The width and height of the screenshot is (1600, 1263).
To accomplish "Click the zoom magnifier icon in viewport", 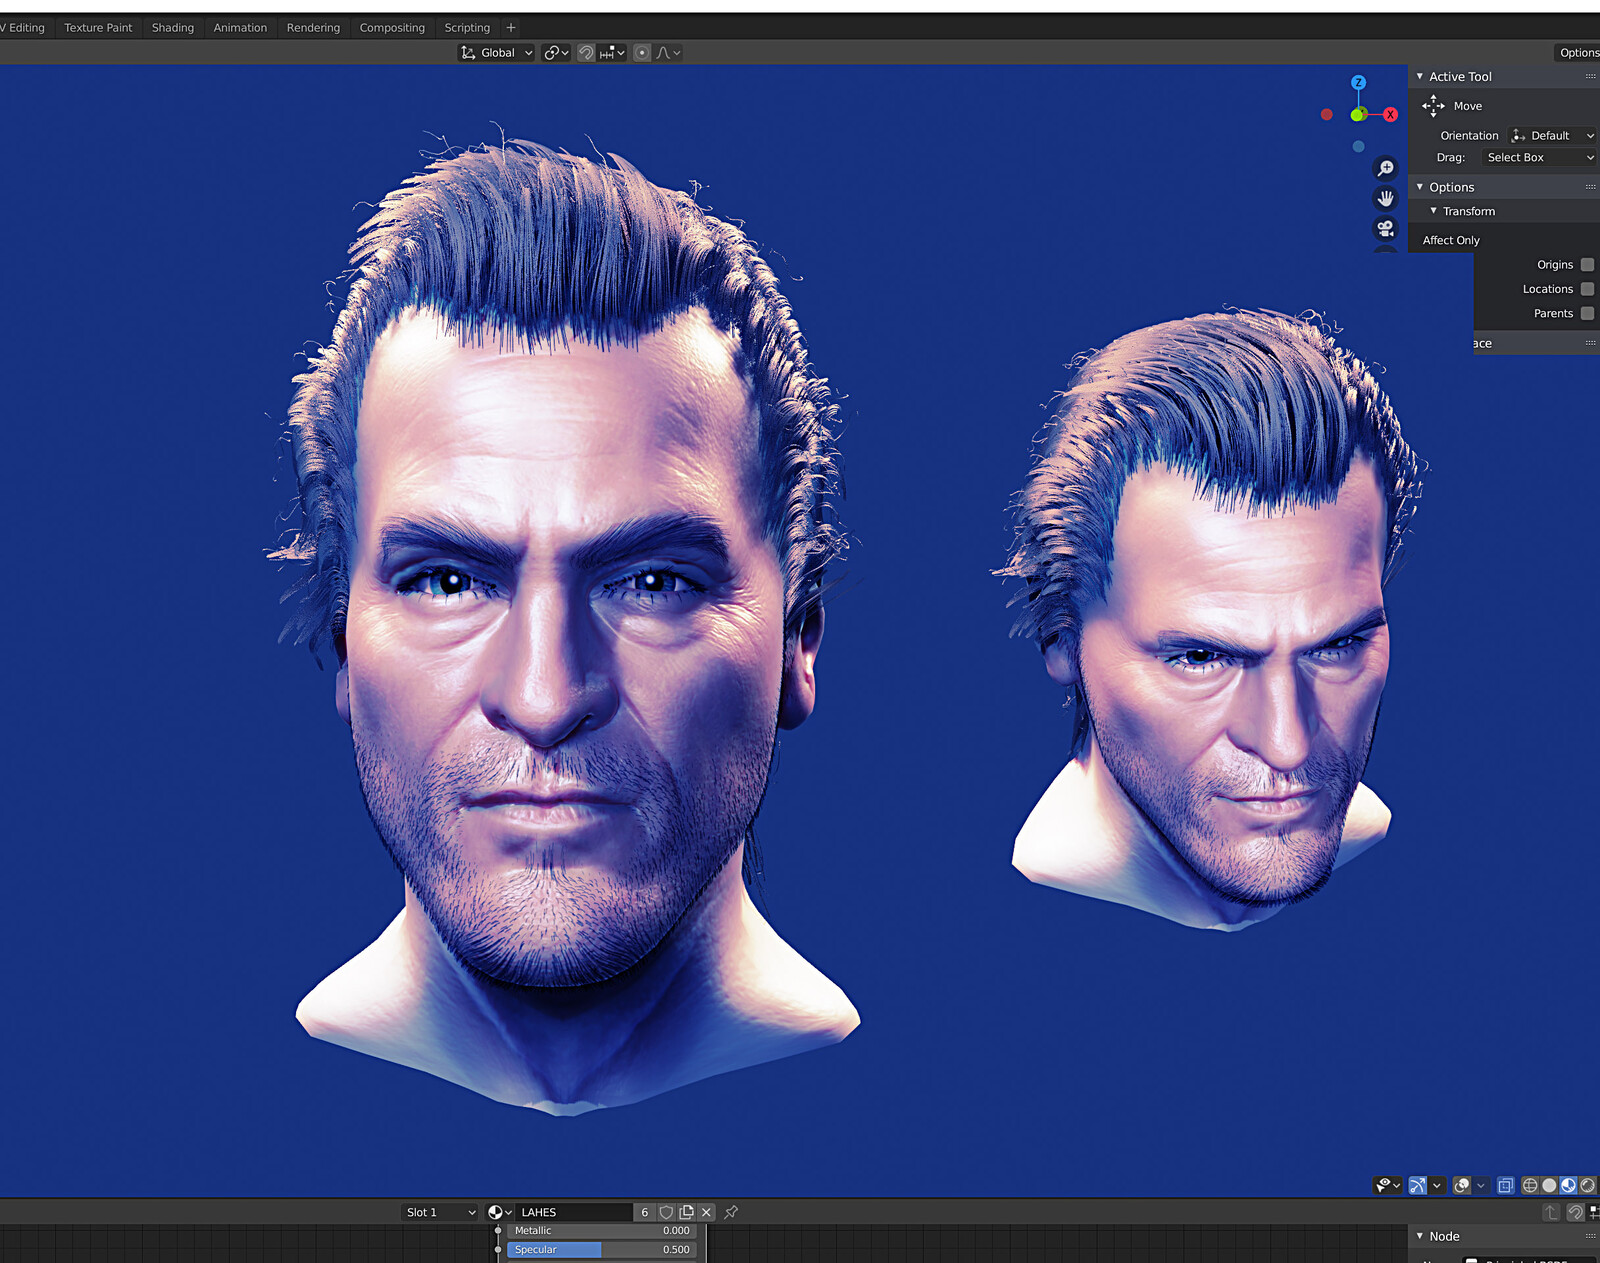I will click(x=1385, y=168).
